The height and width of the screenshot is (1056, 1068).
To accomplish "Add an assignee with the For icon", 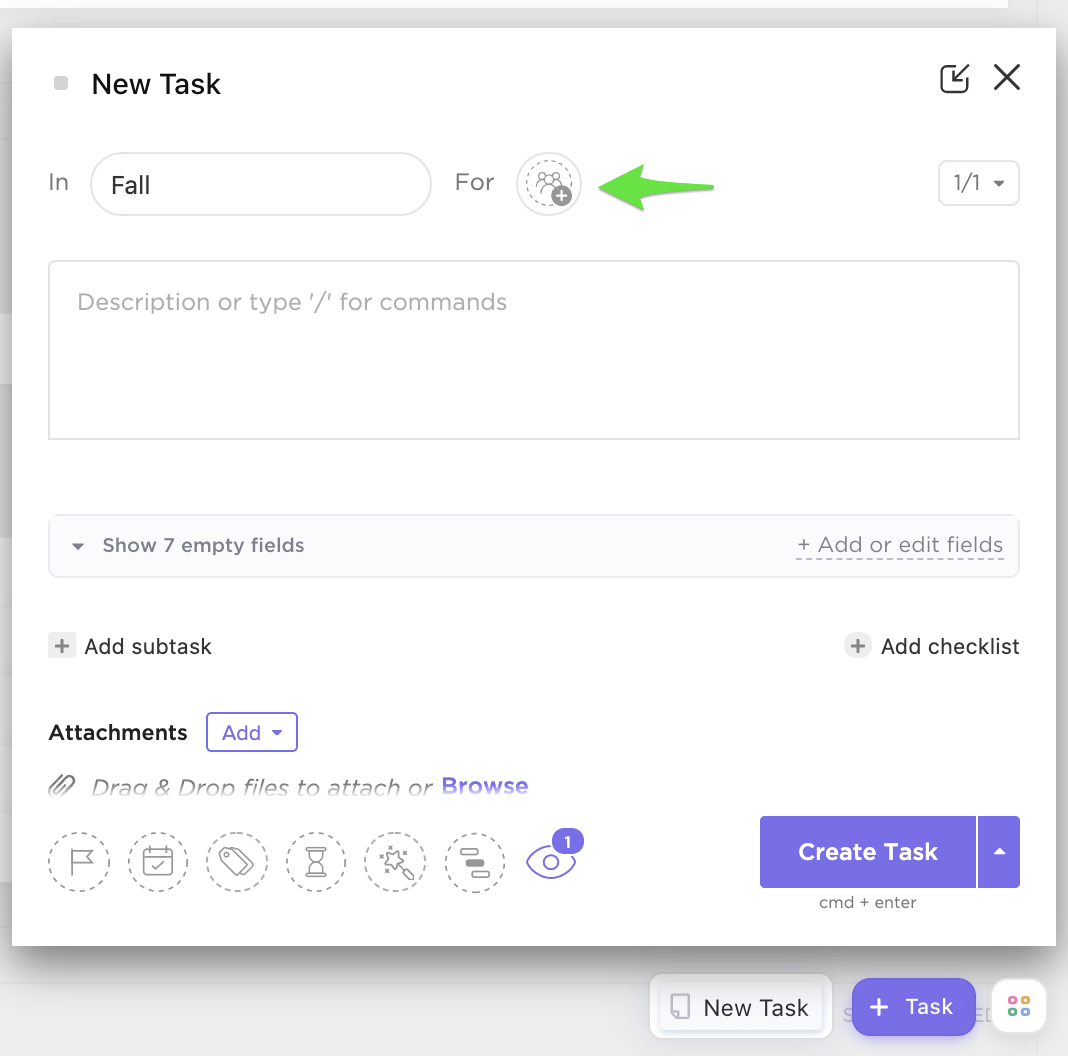I will coord(549,184).
